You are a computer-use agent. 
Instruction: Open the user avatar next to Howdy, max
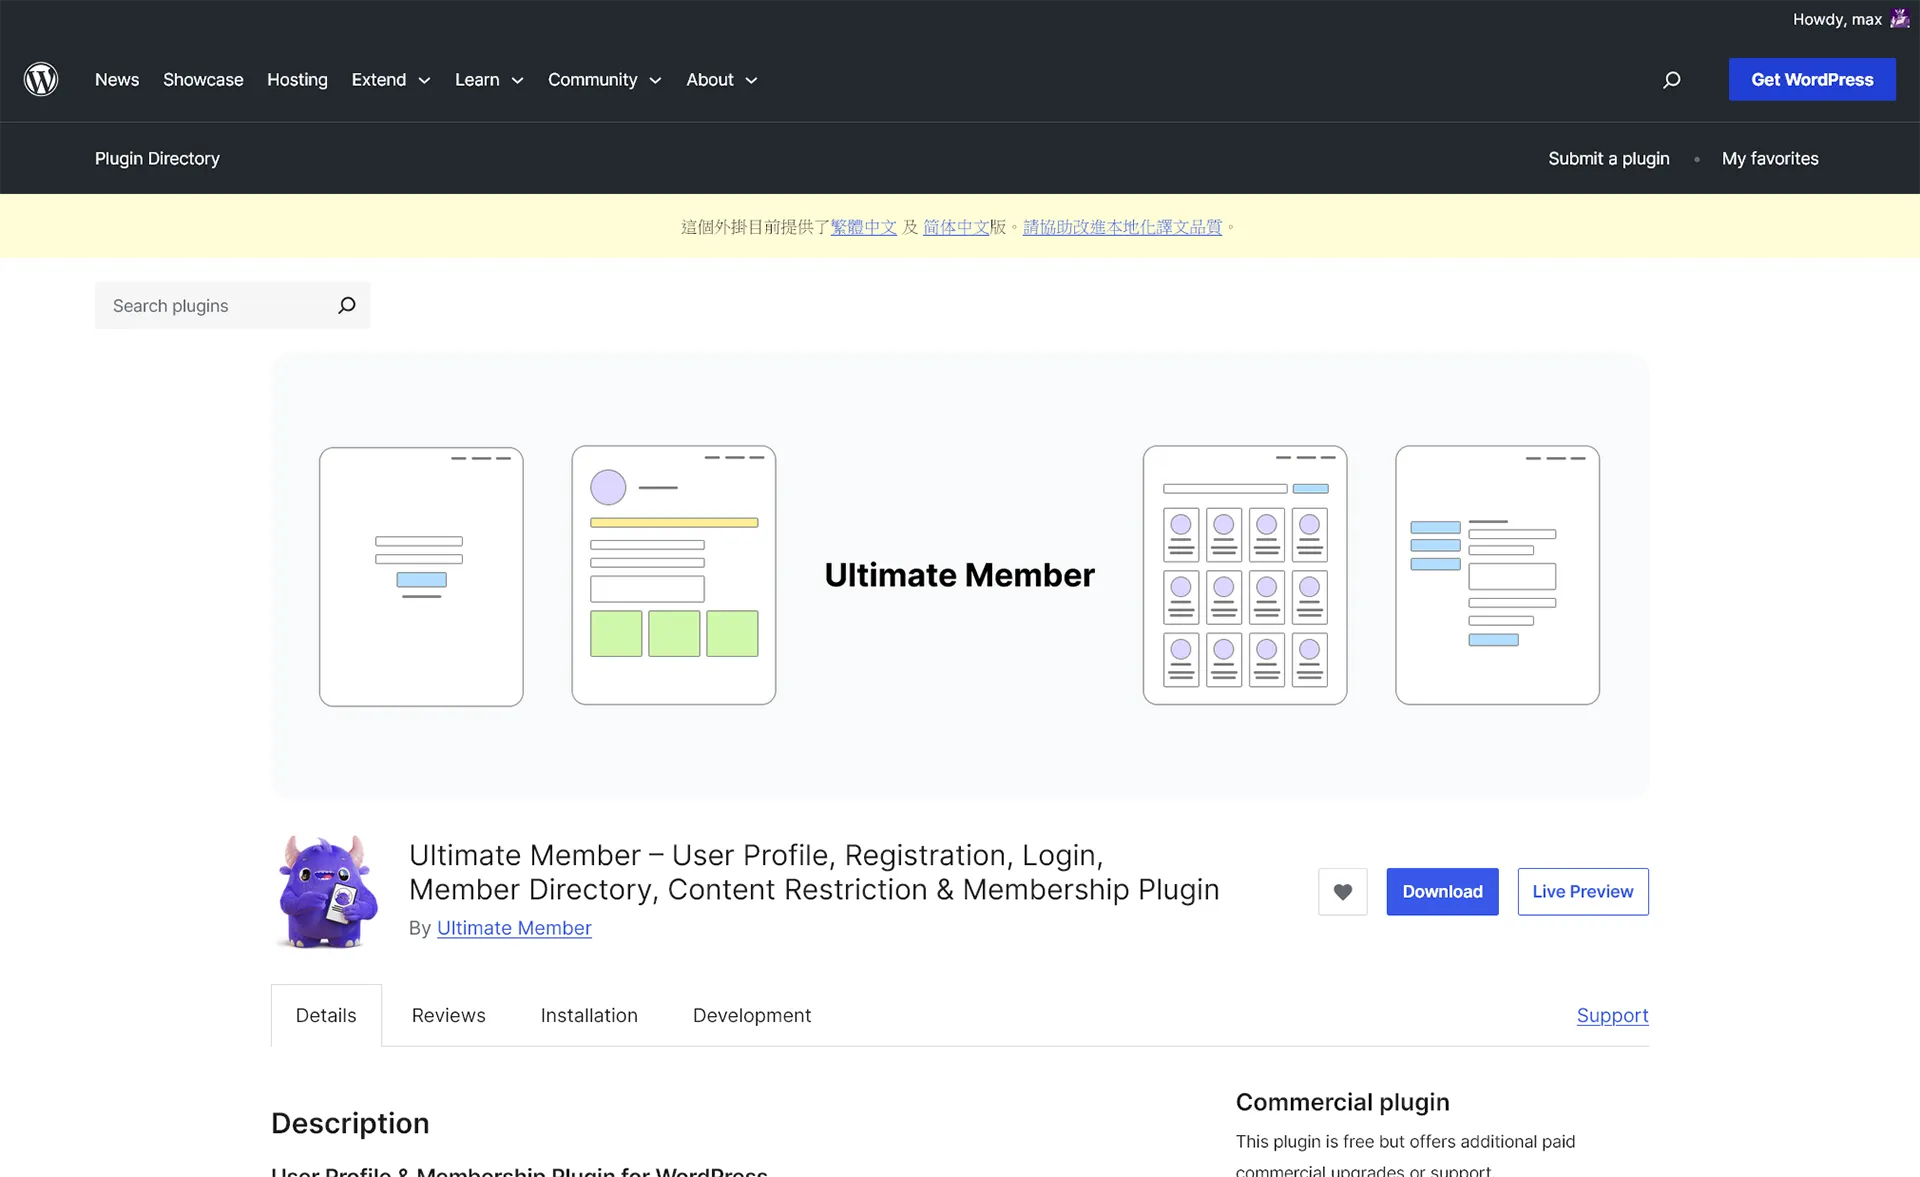pos(1900,19)
